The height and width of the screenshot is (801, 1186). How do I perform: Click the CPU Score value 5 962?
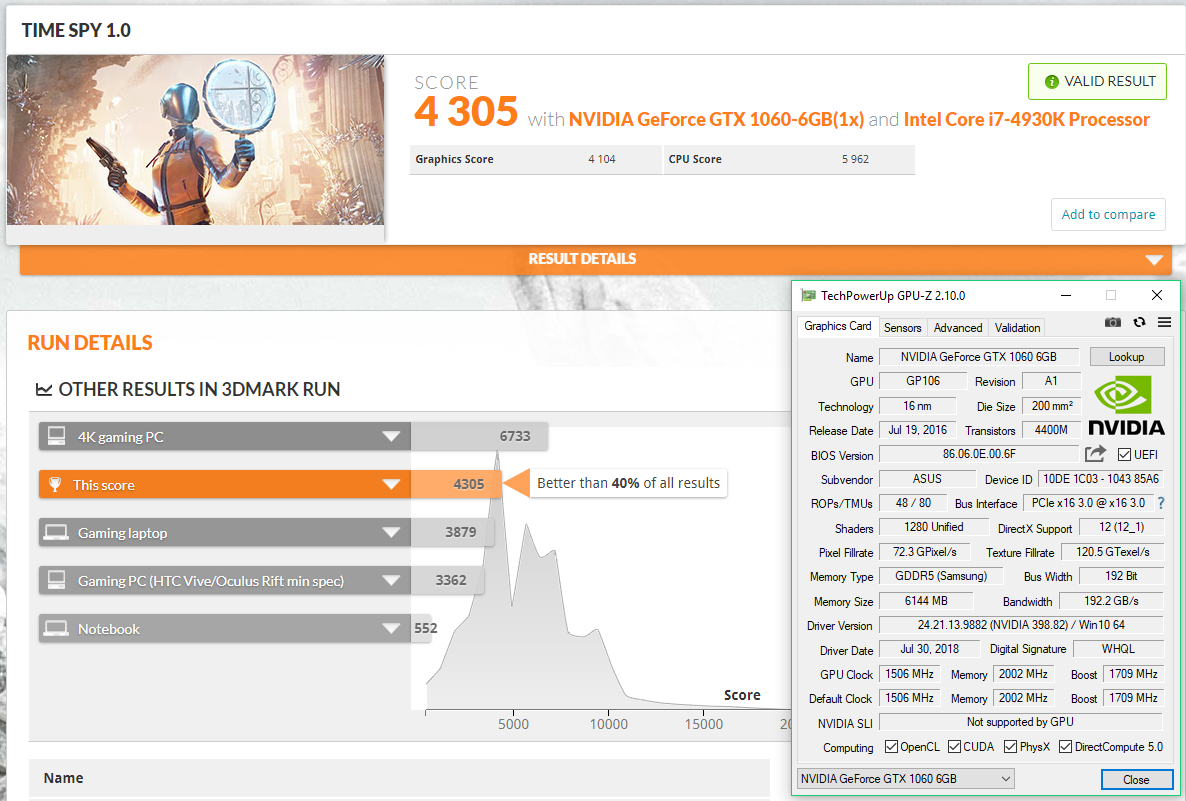pos(855,160)
